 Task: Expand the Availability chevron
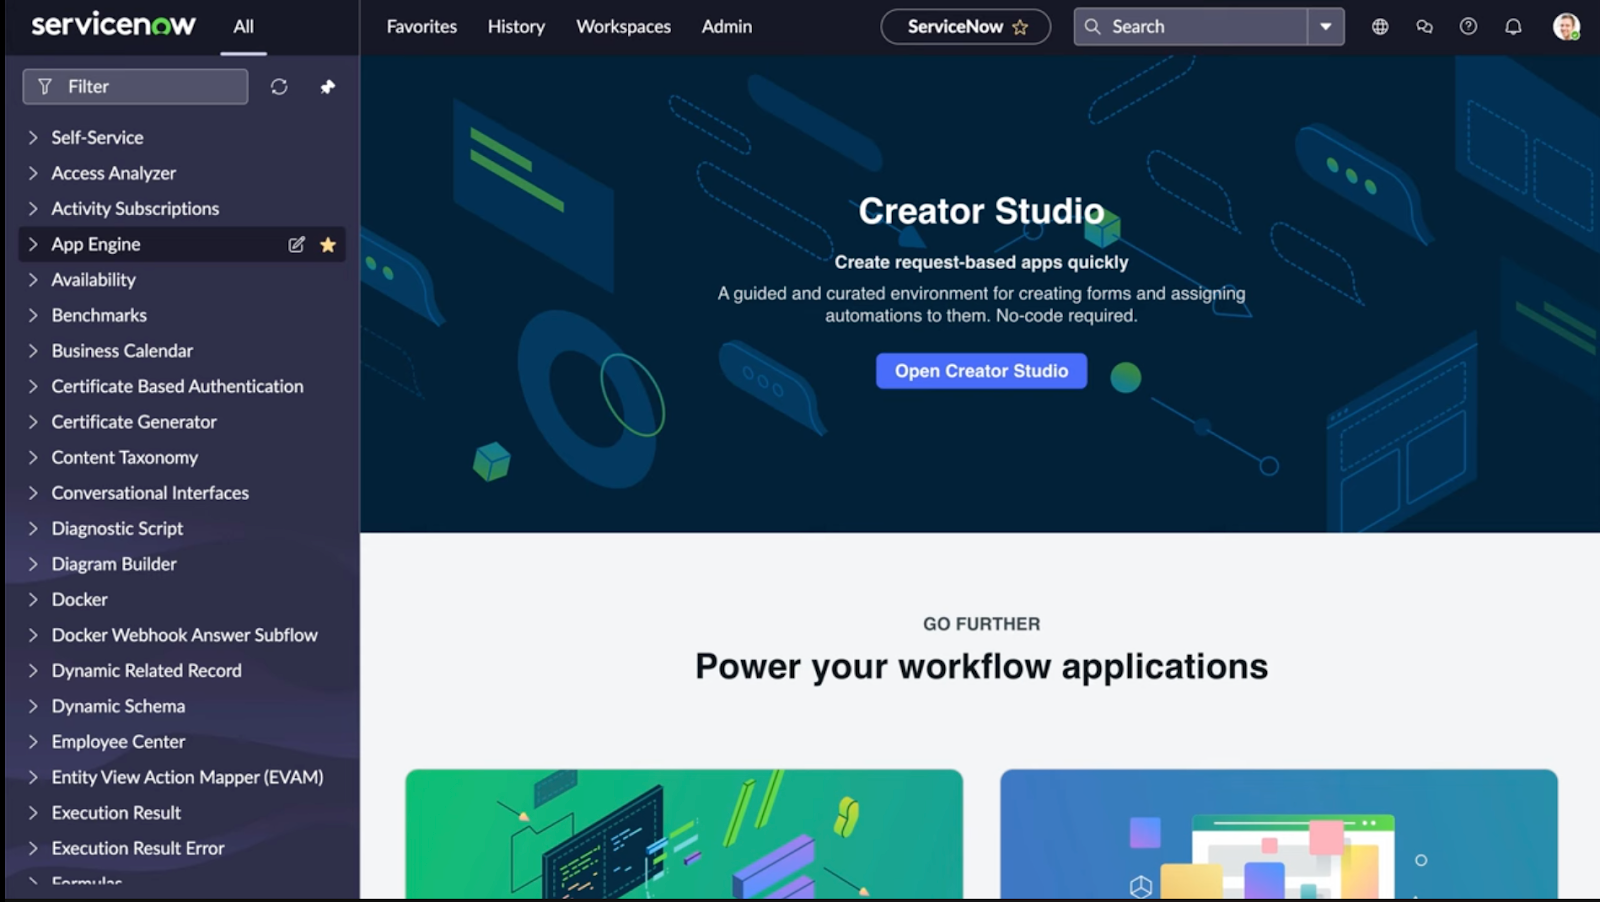click(x=33, y=280)
